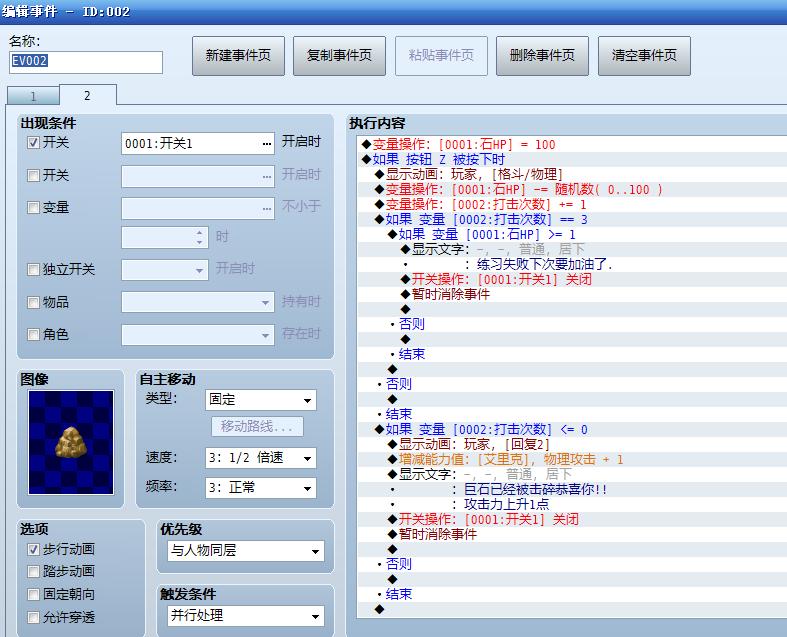
Task: Select line 显示动画: 玩家, [格斗/物理]
Action: coord(572,175)
